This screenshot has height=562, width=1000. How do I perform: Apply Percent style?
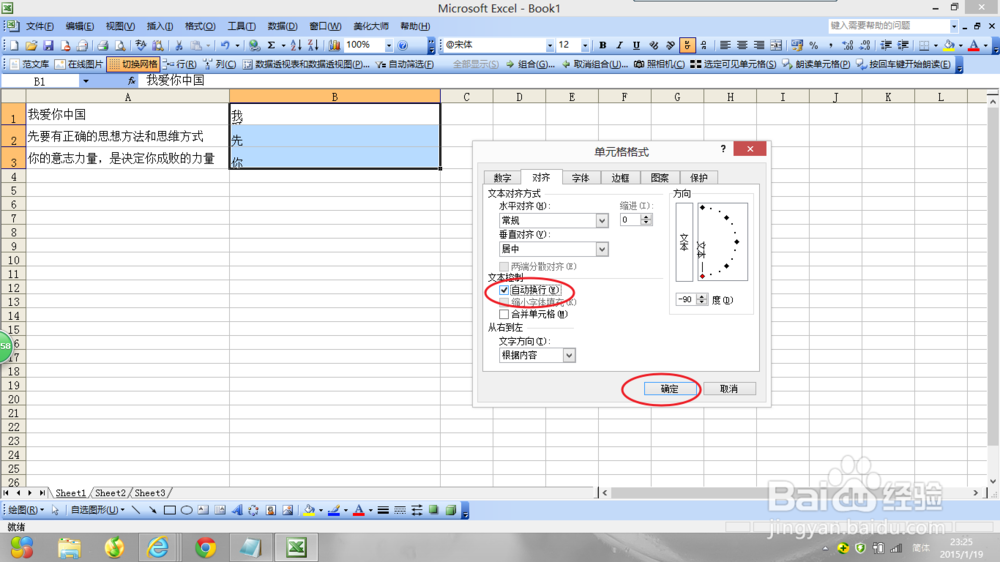point(814,45)
